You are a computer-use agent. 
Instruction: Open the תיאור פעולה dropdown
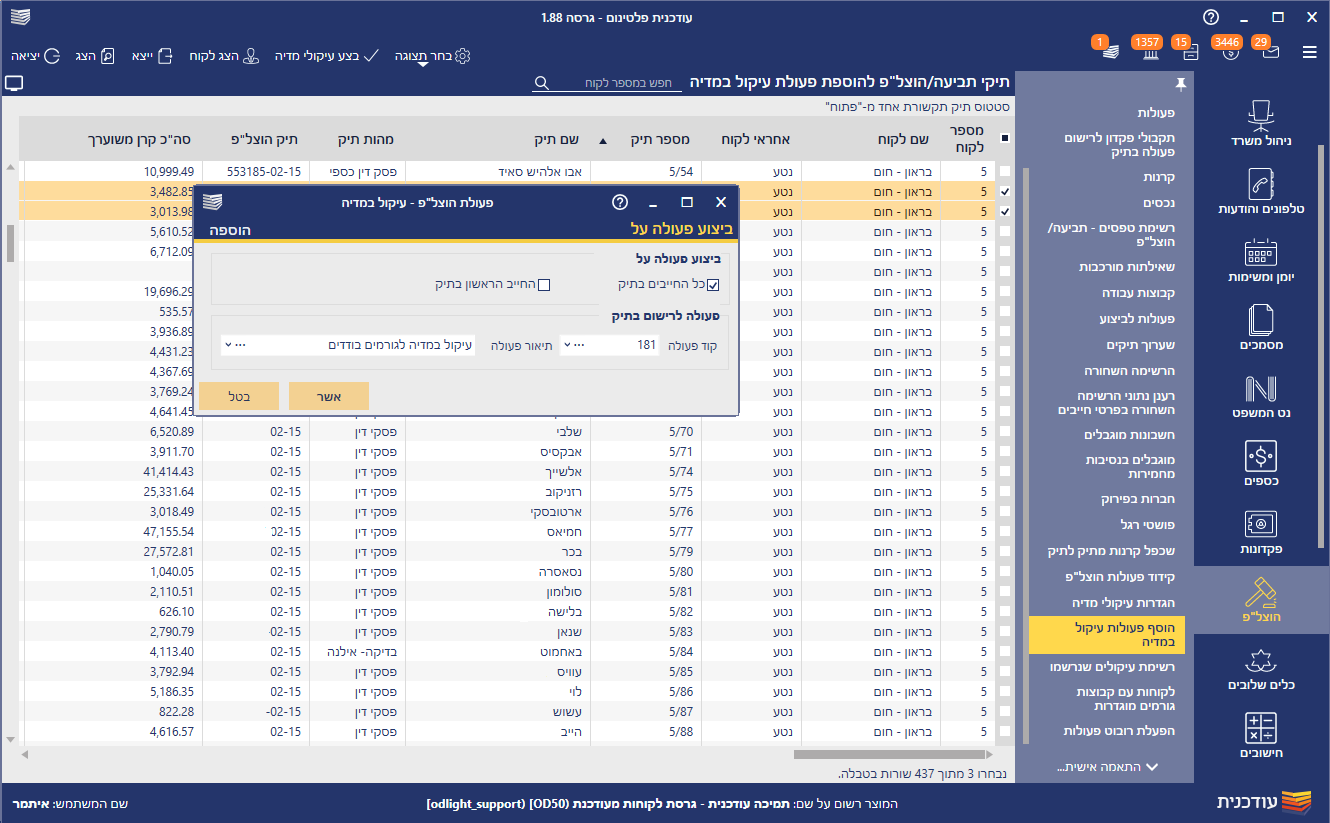(229, 345)
